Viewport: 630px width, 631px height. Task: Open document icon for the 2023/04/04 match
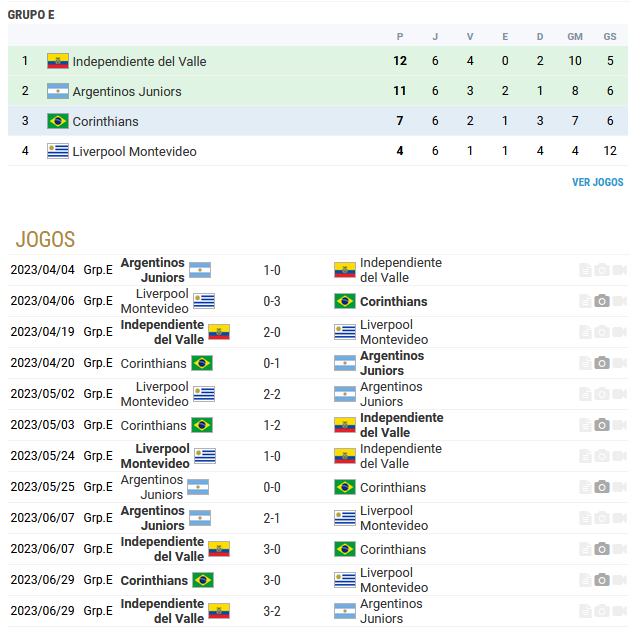point(585,270)
